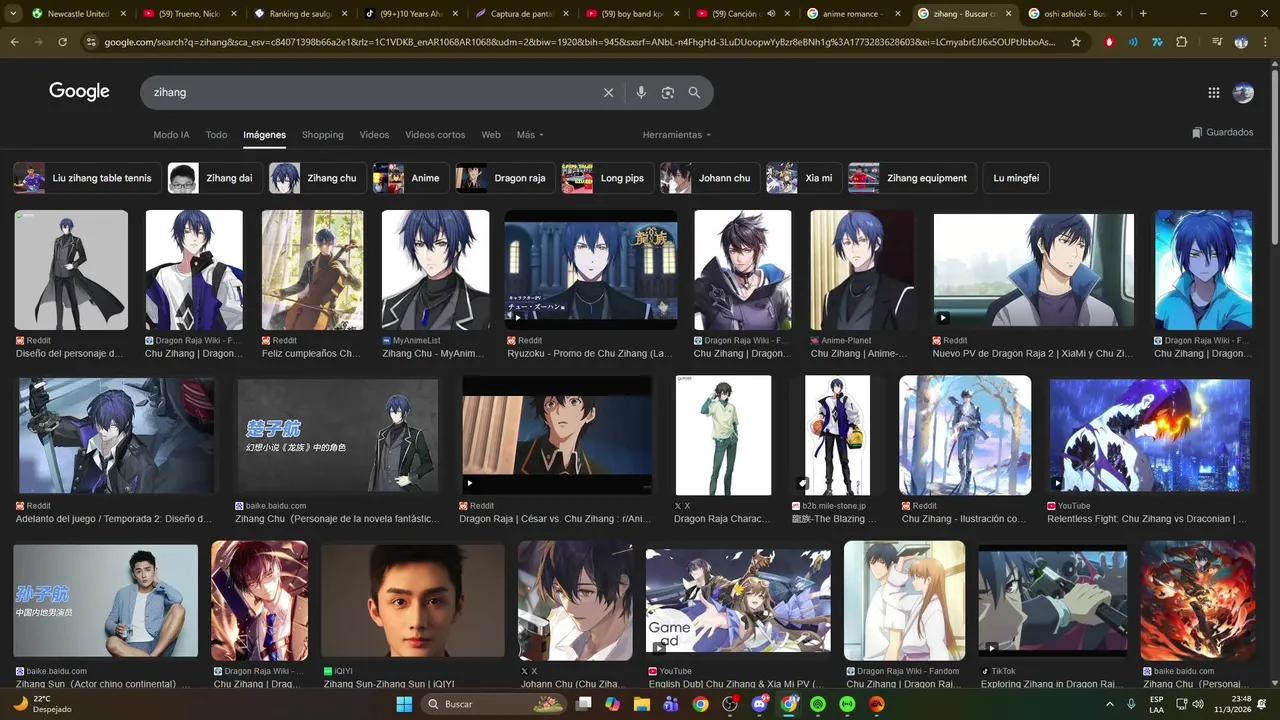This screenshot has height=720, width=1280.
Task: Click the taskbar Buscar search field
Action: tap(494, 704)
